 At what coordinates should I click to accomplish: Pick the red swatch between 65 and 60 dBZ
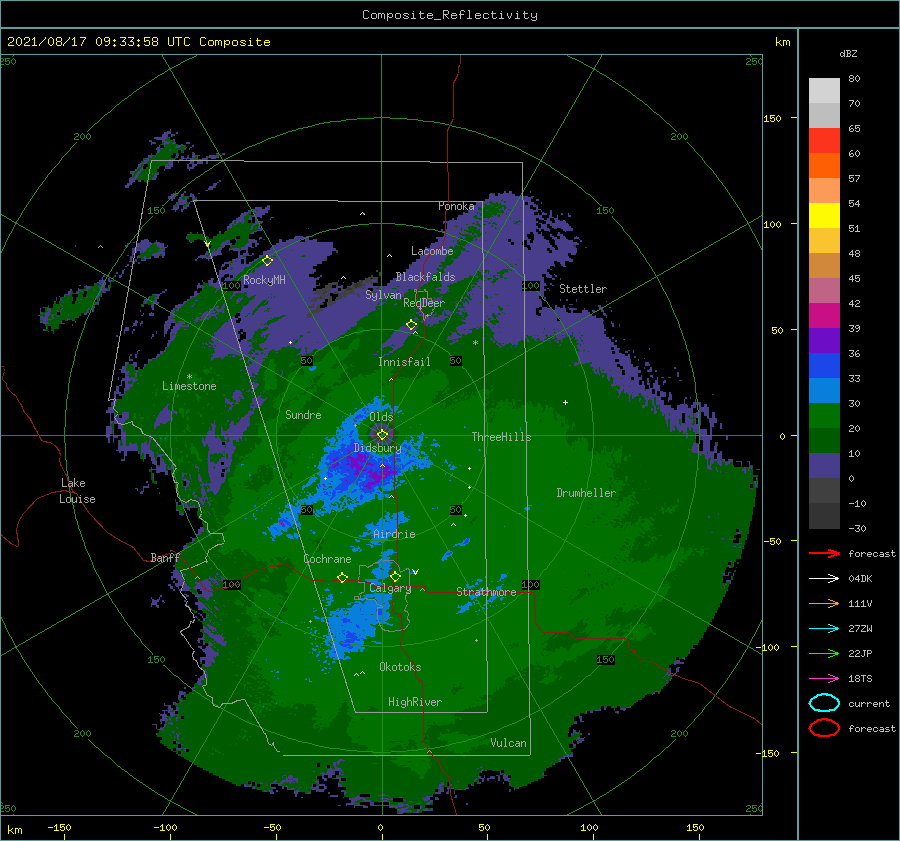click(x=824, y=141)
